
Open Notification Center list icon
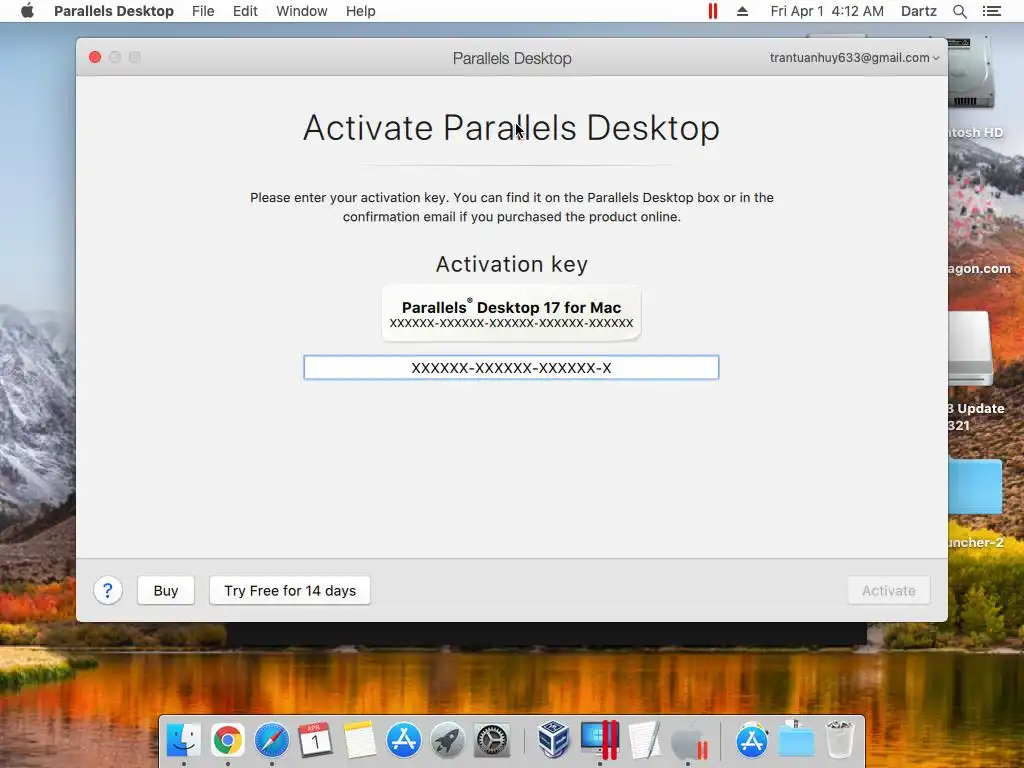(x=991, y=11)
